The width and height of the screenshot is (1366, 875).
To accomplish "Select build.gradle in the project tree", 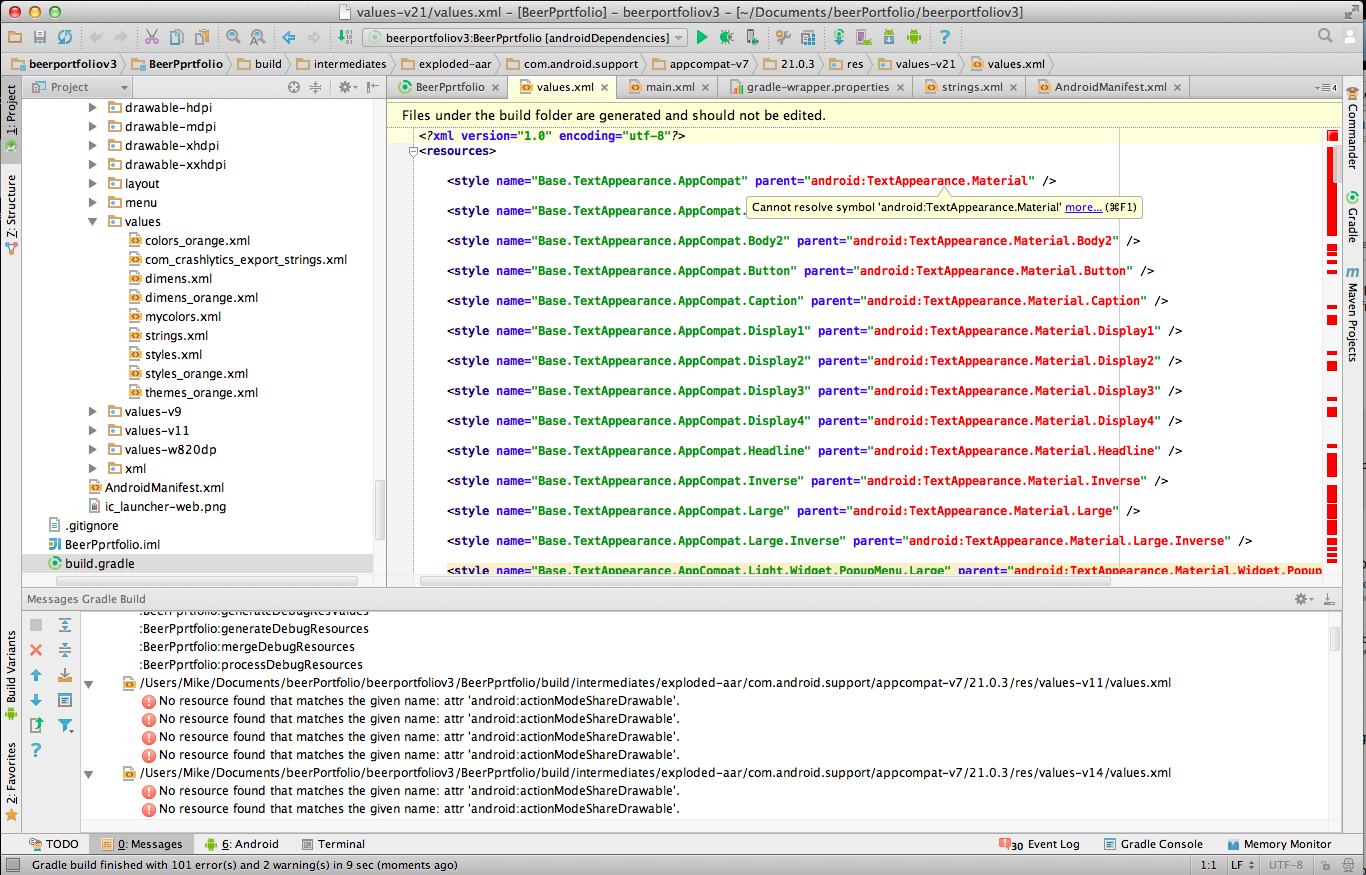I will (x=99, y=564).
